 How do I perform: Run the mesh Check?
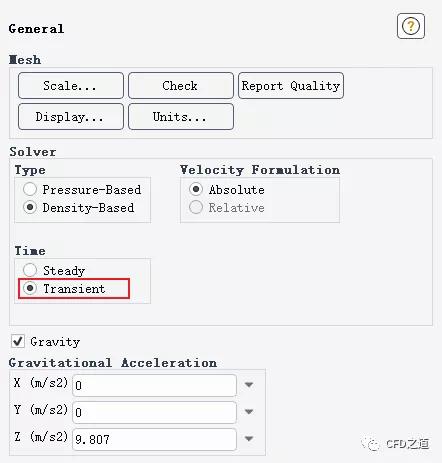(x=181, y=86)
